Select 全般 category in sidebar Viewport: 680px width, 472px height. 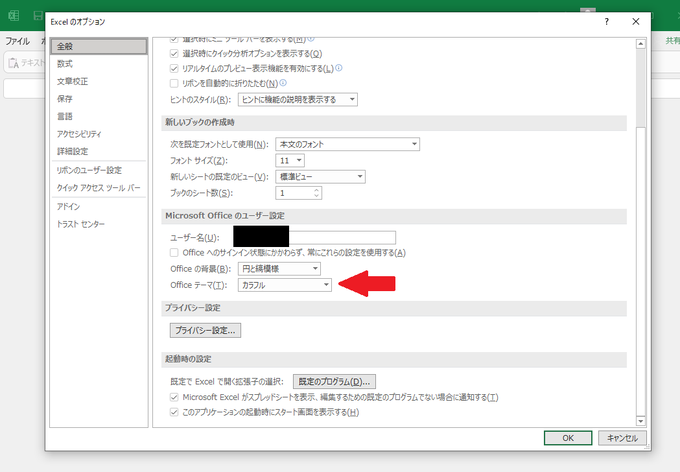[99, 46]
